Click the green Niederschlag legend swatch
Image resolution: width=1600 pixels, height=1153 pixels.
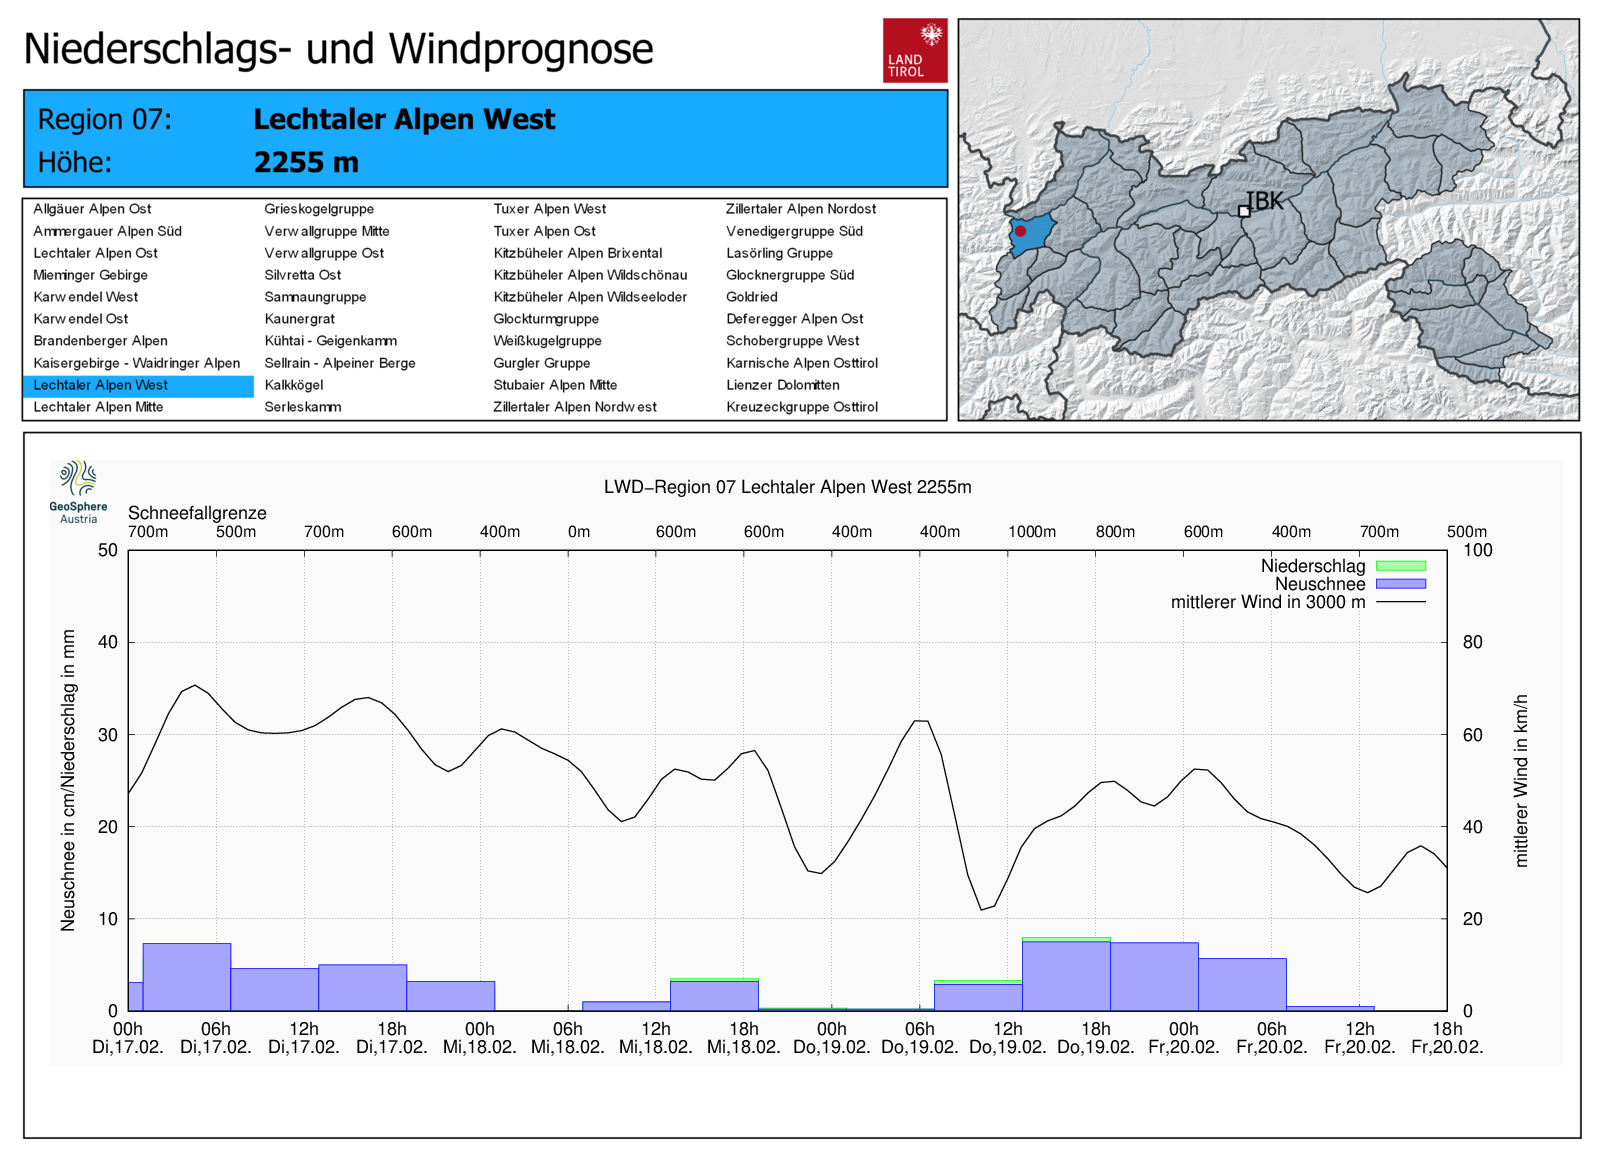[x=1400, y=566]
